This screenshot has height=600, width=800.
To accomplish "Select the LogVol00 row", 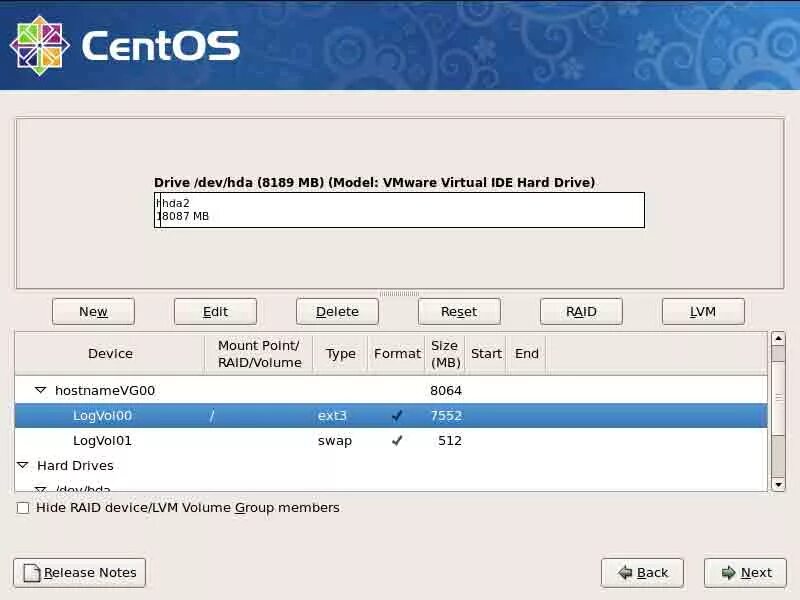I will 391,415.
